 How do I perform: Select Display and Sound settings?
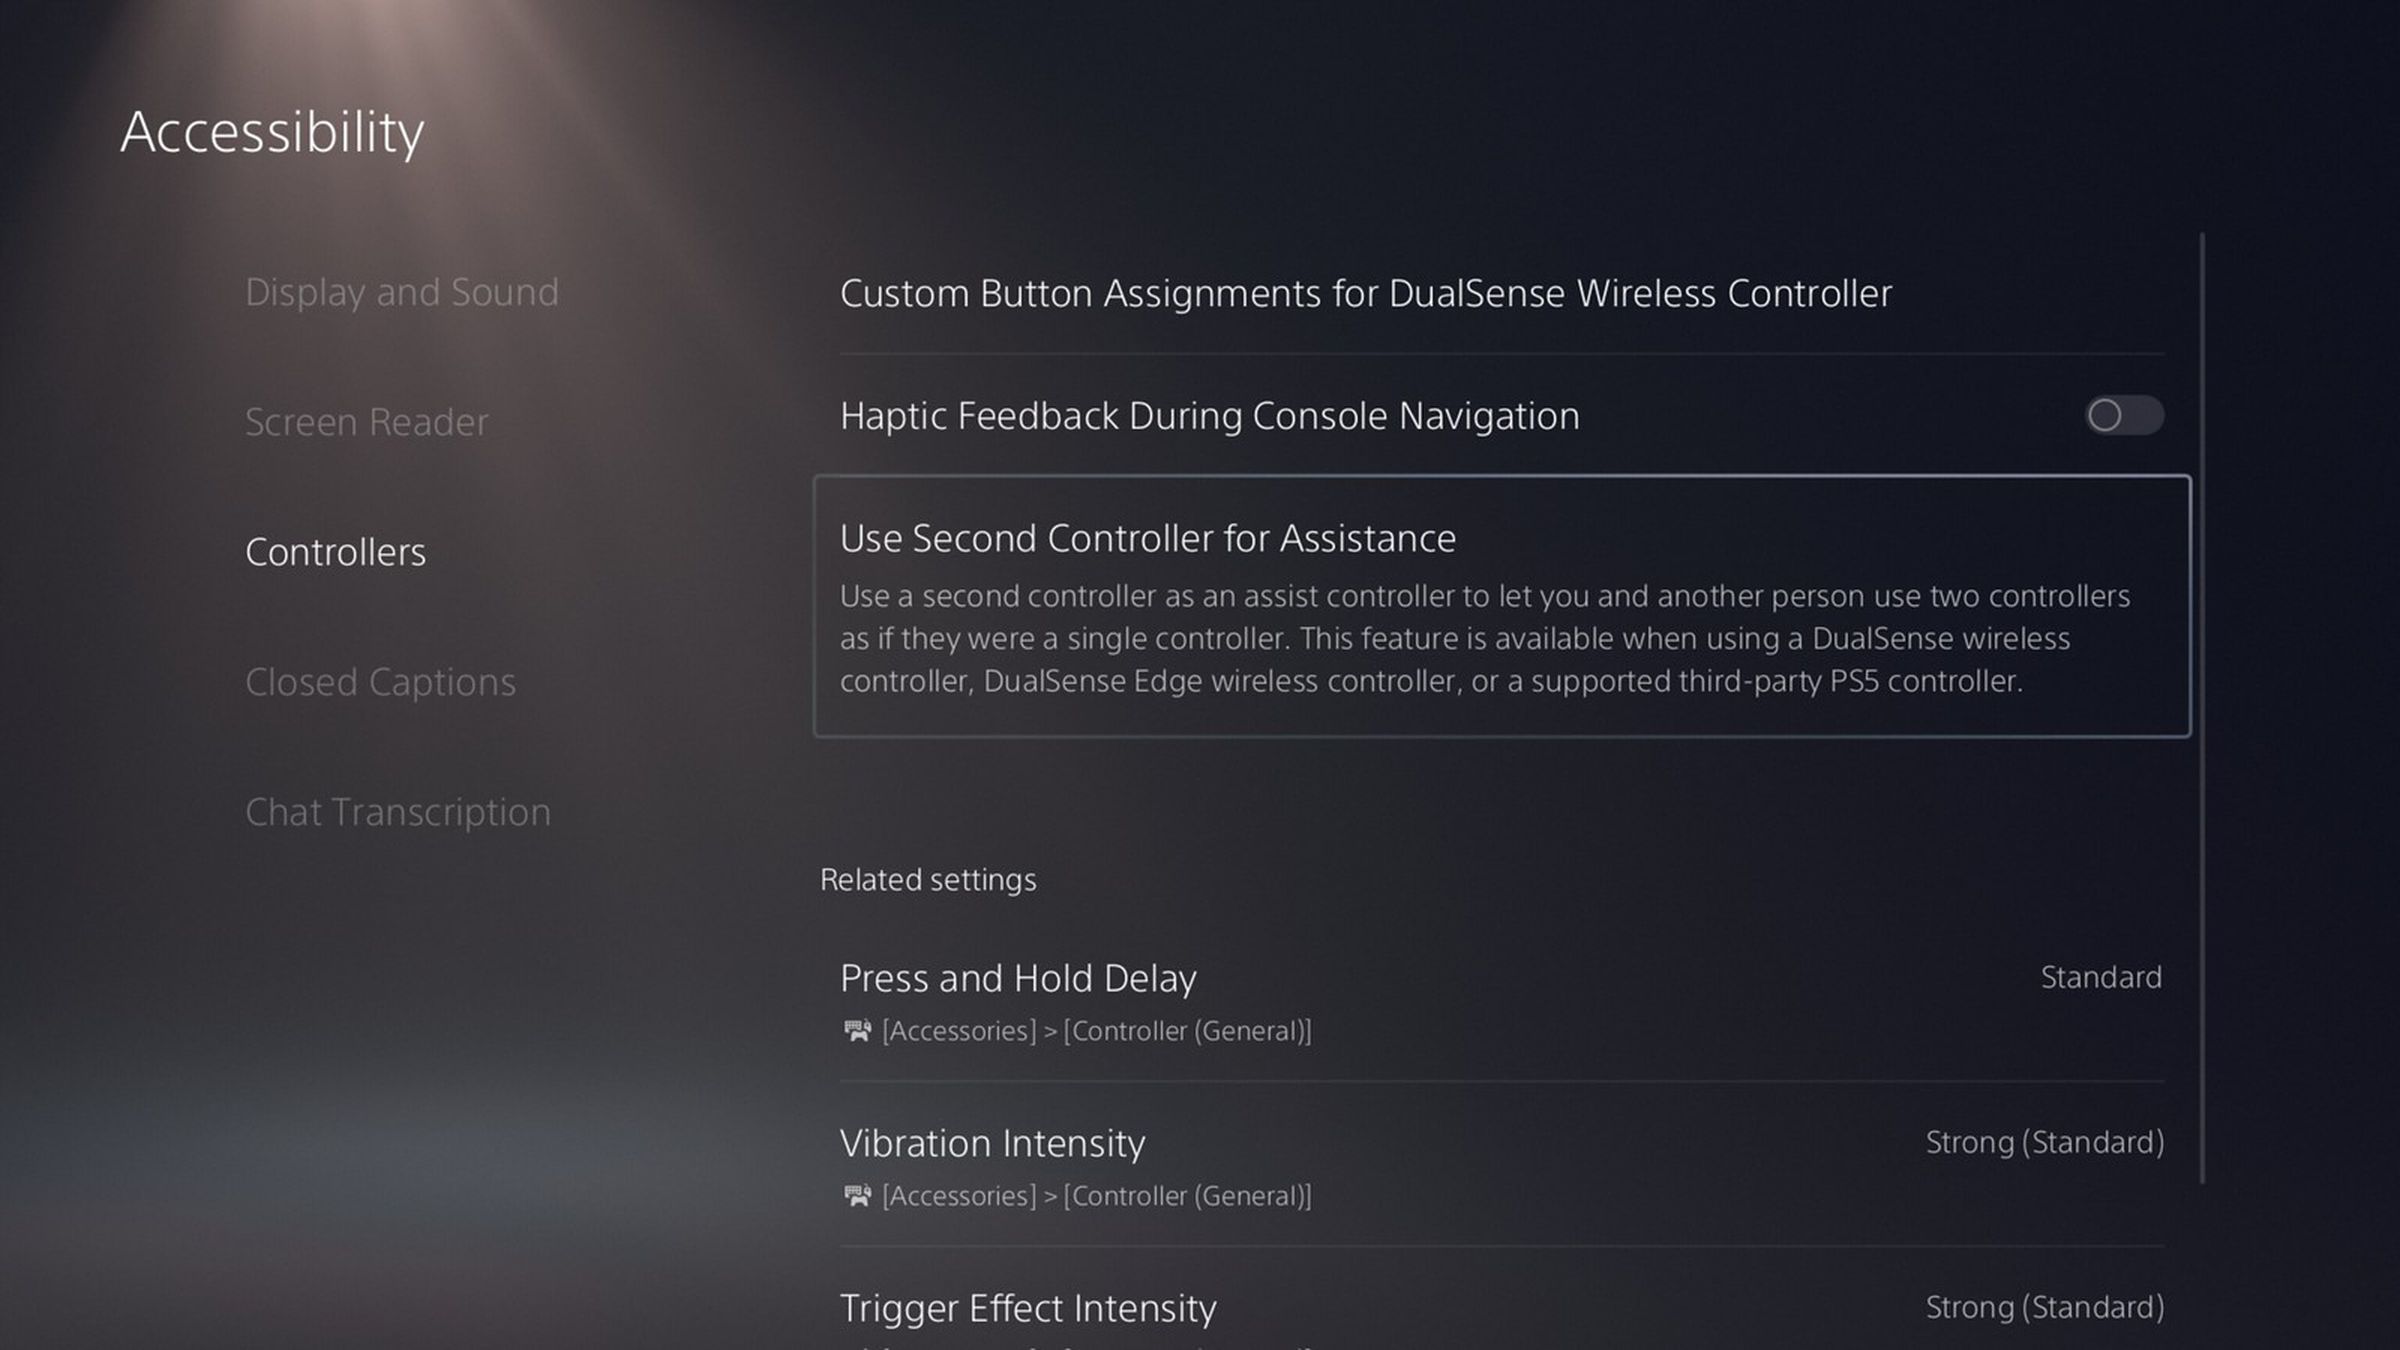[401, 292]
